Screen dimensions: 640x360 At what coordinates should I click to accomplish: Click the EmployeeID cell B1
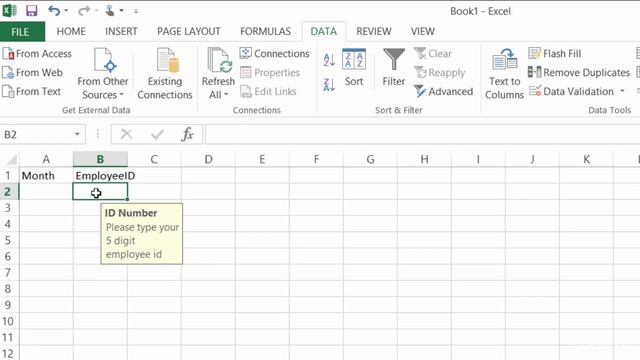(x=100, y=176)
